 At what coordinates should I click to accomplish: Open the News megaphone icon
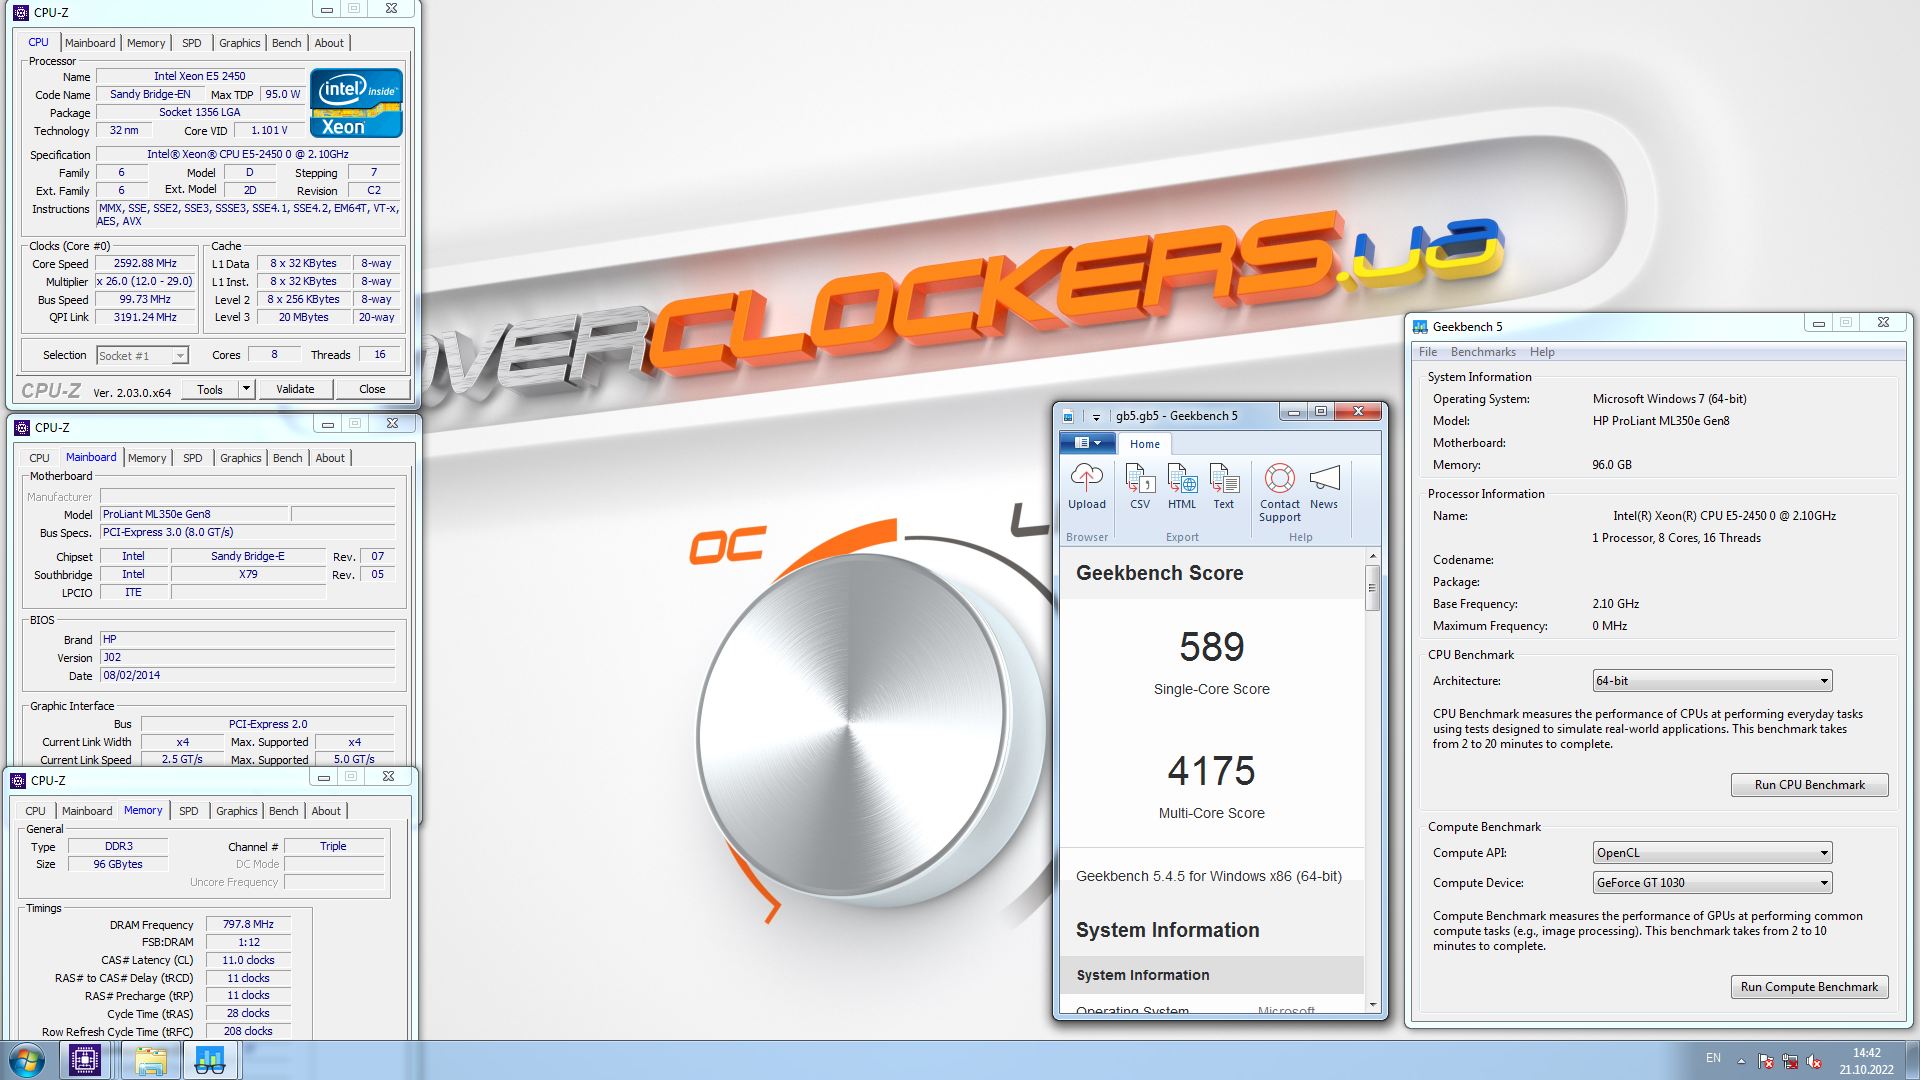tap(1324, 478)
